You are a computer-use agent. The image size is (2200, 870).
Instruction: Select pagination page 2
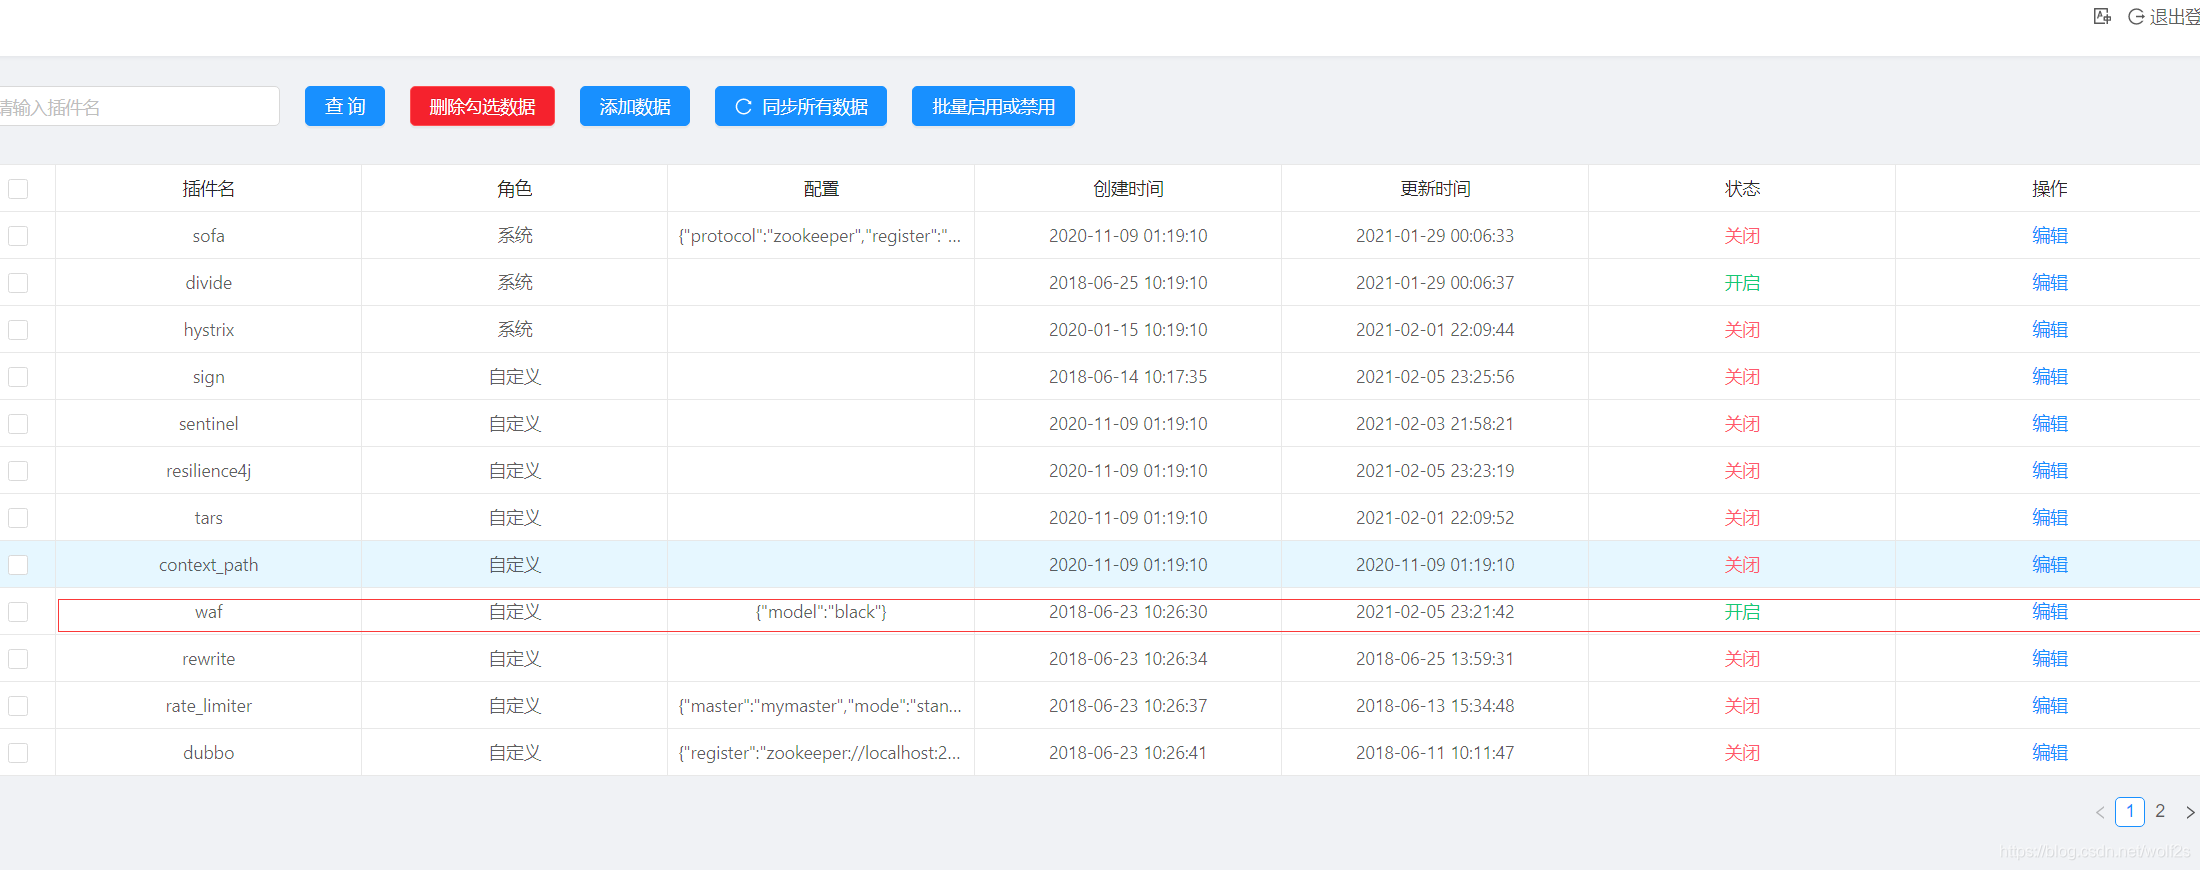2160,811
